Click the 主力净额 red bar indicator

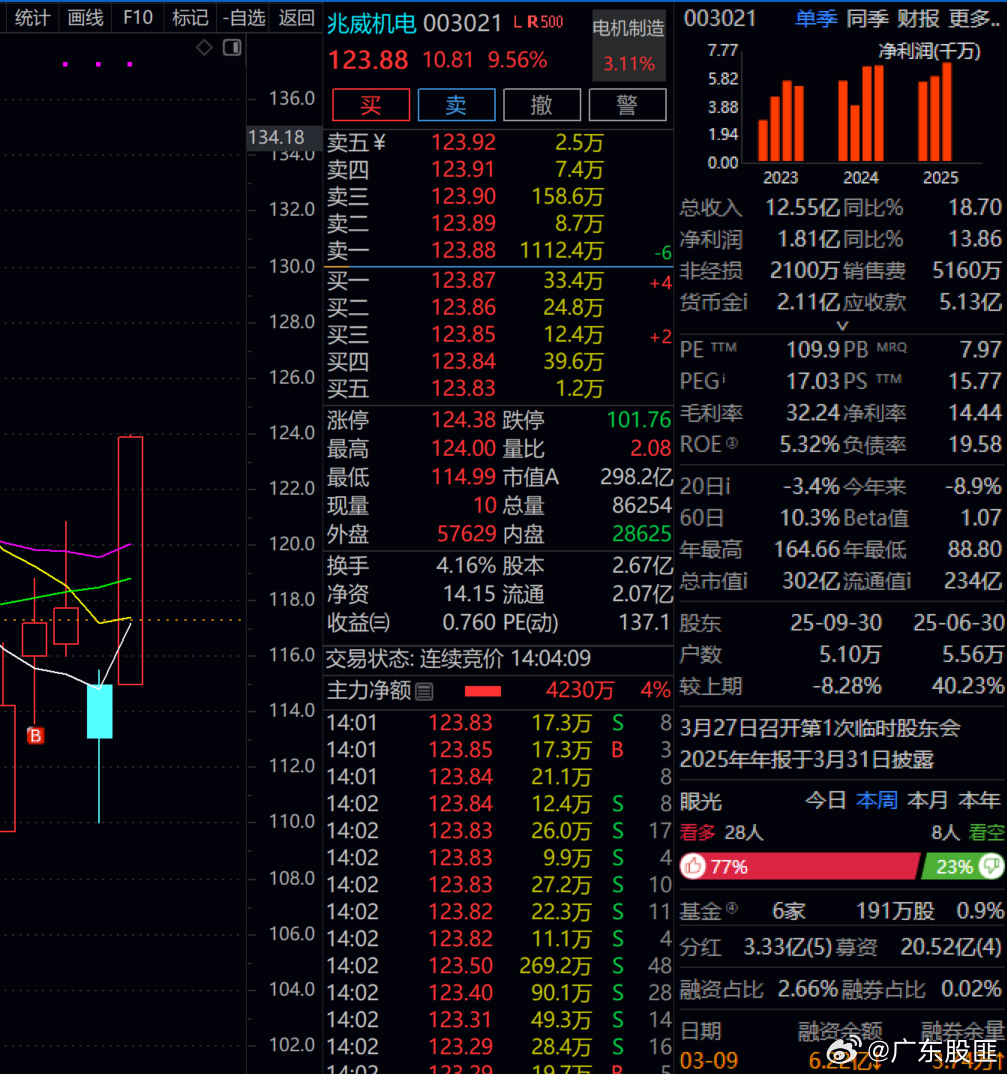(483, 692)
